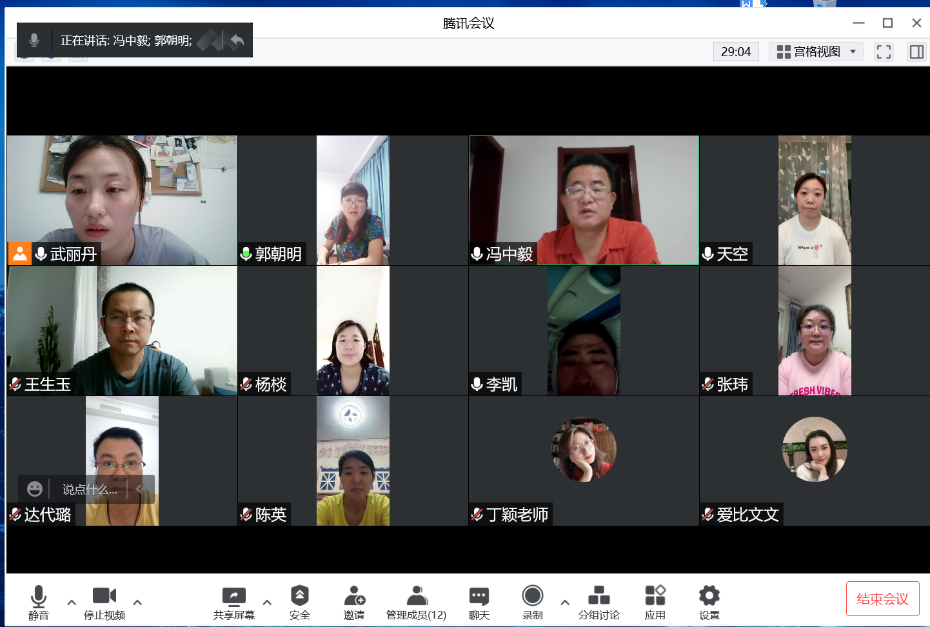Expand recording options arrow beside 录制
The image size is (930, 627).
click(x=565, y=602)
